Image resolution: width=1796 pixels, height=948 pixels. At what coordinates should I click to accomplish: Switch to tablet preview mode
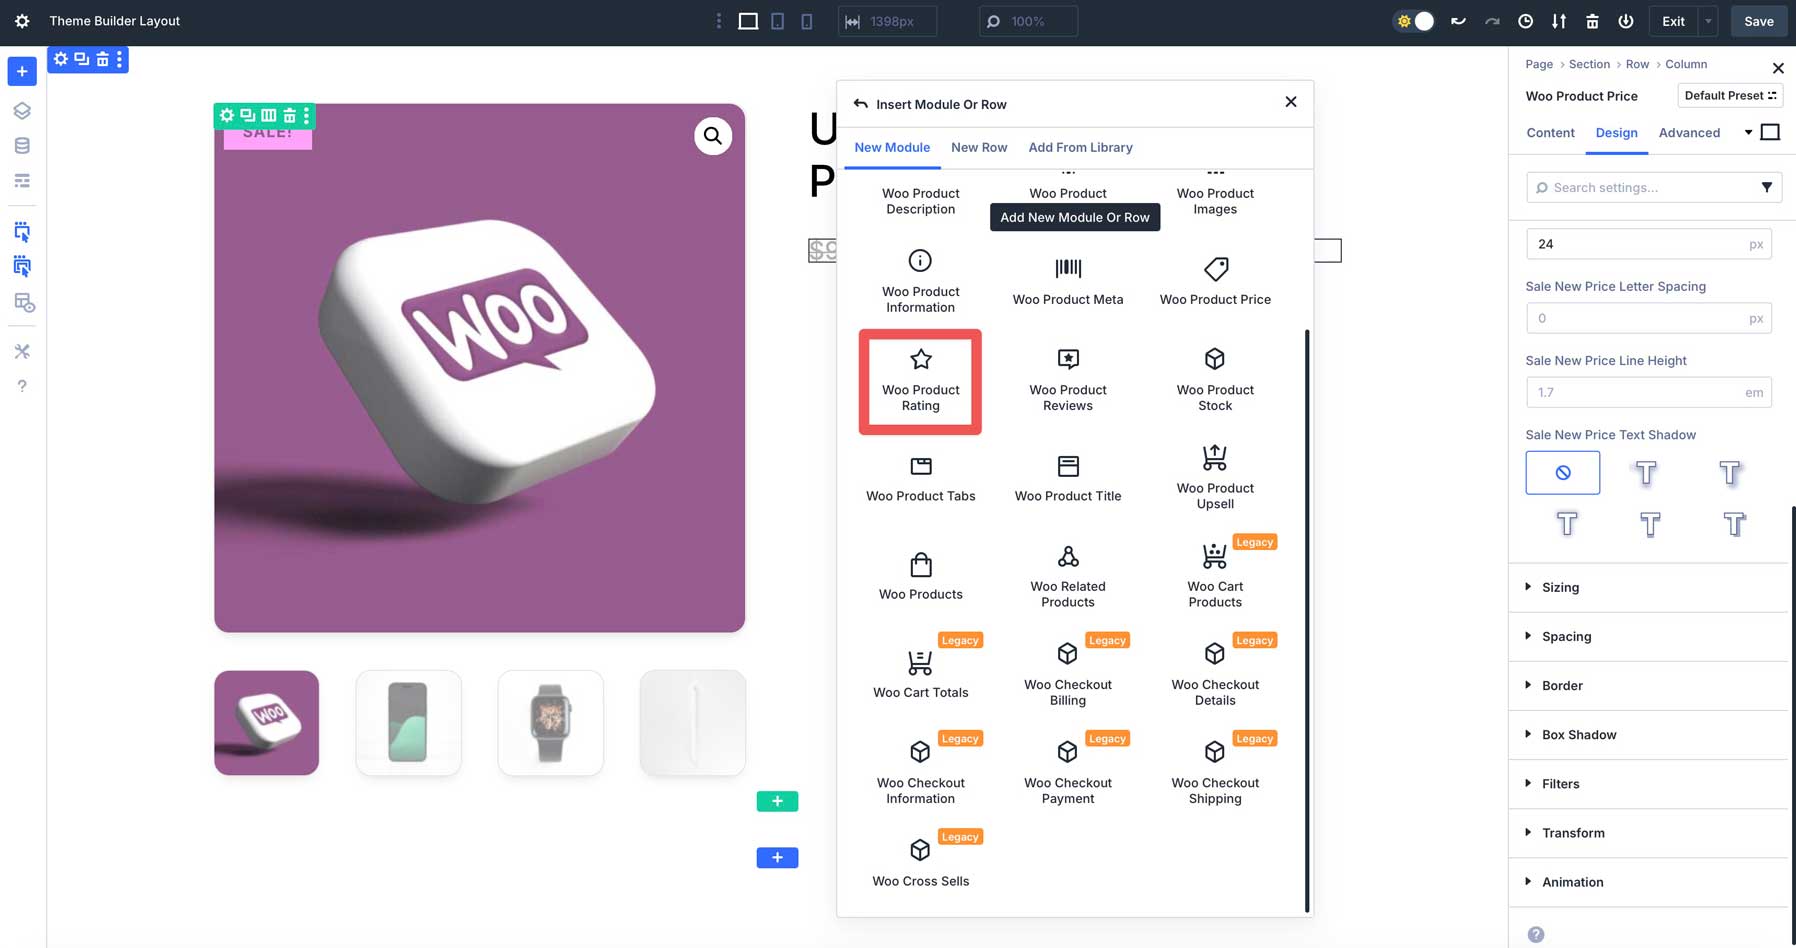777,20
